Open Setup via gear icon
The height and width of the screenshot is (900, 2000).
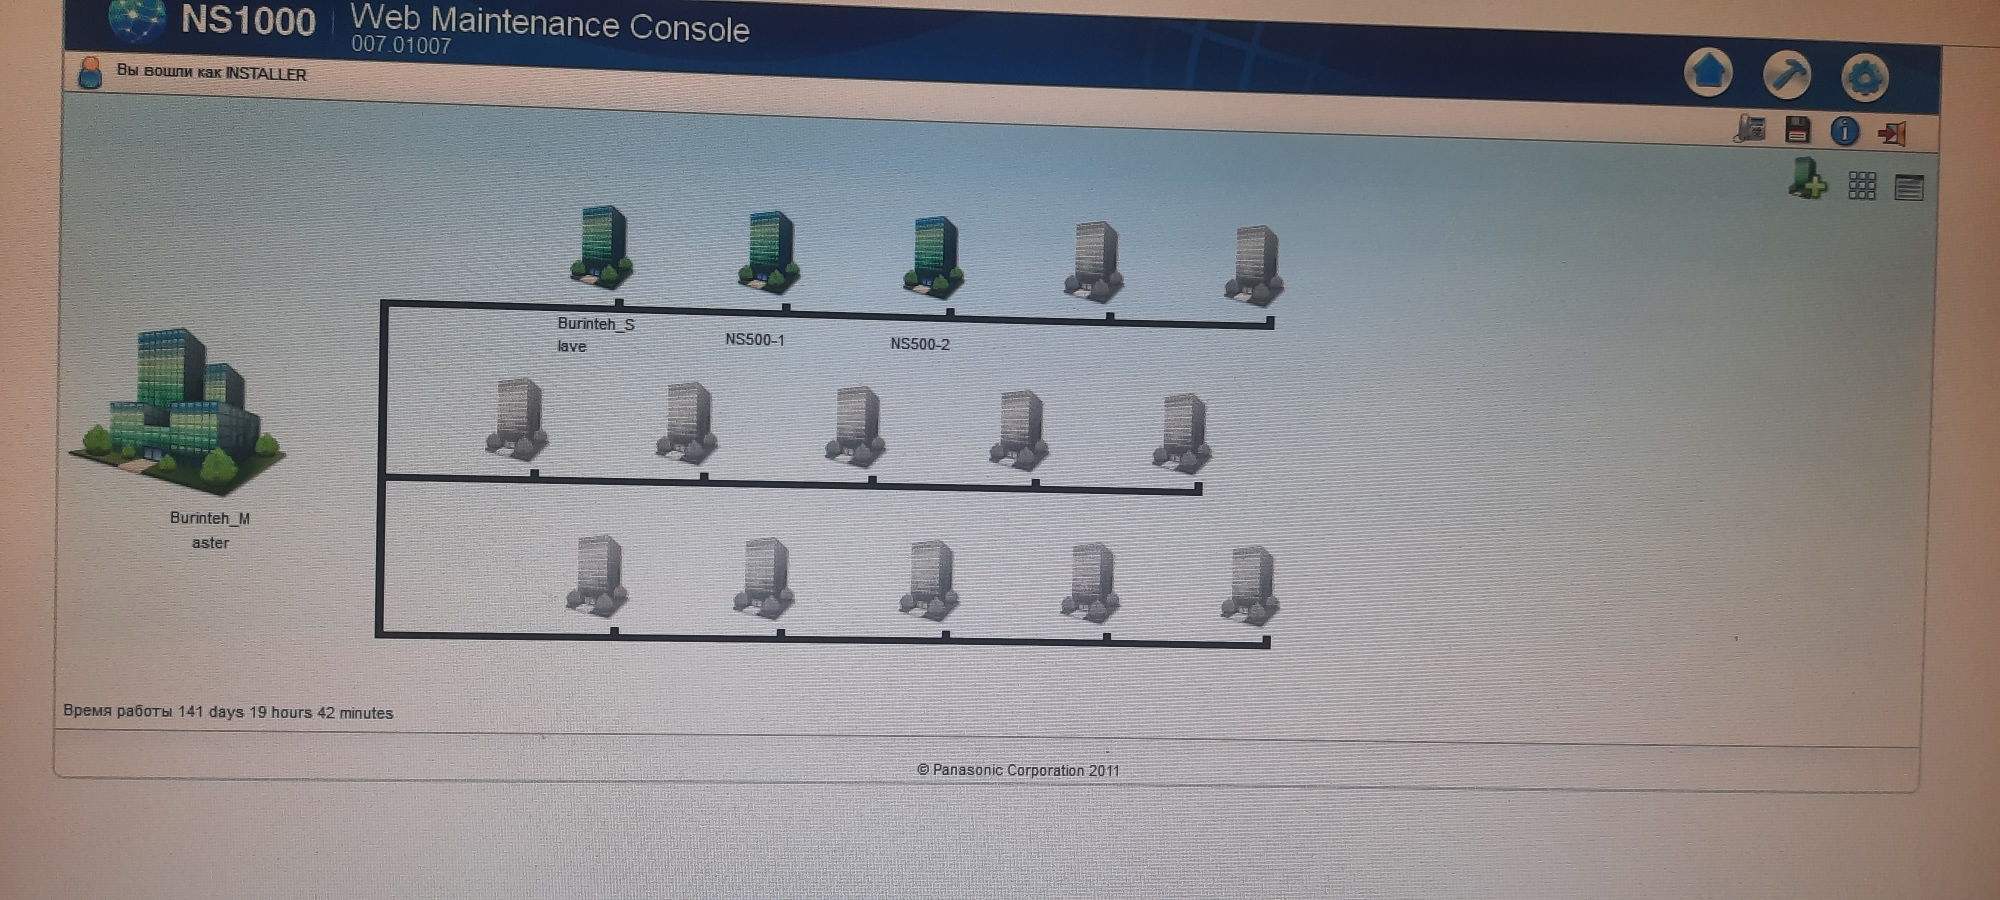(x=1865, y=78)
